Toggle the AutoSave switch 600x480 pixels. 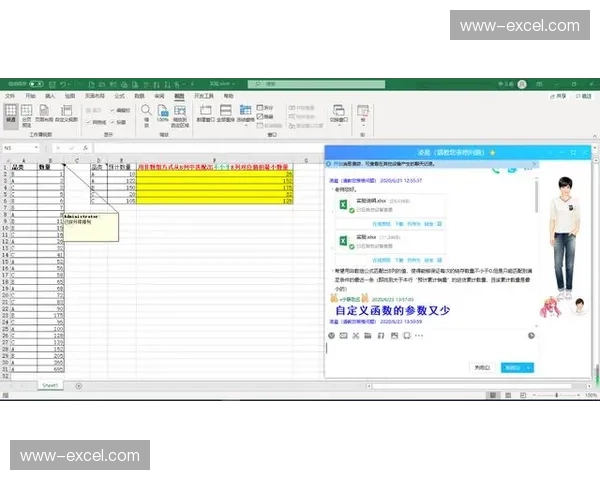pos(36,84)
